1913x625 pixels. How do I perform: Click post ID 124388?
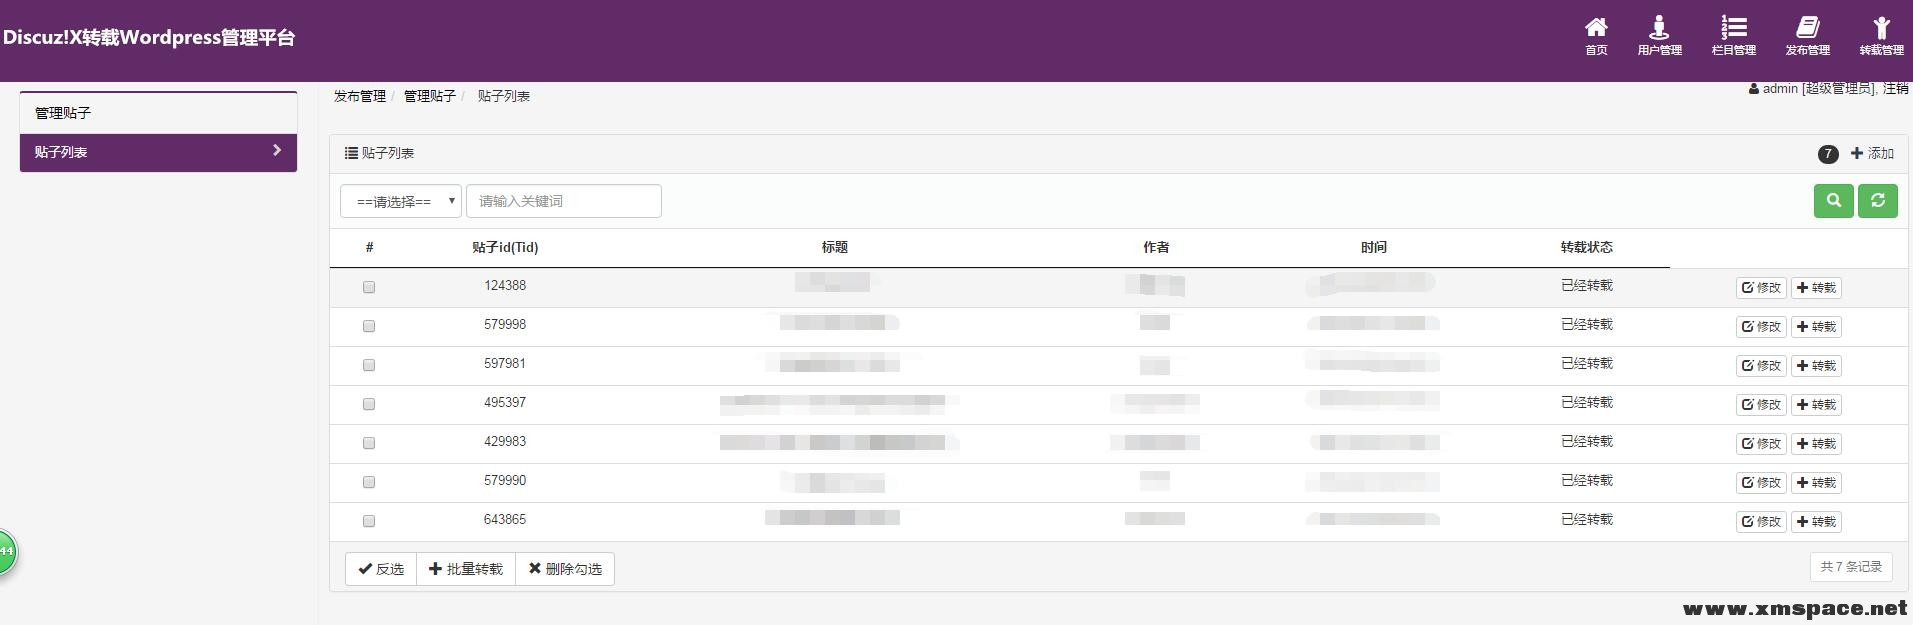click(505, 286)
